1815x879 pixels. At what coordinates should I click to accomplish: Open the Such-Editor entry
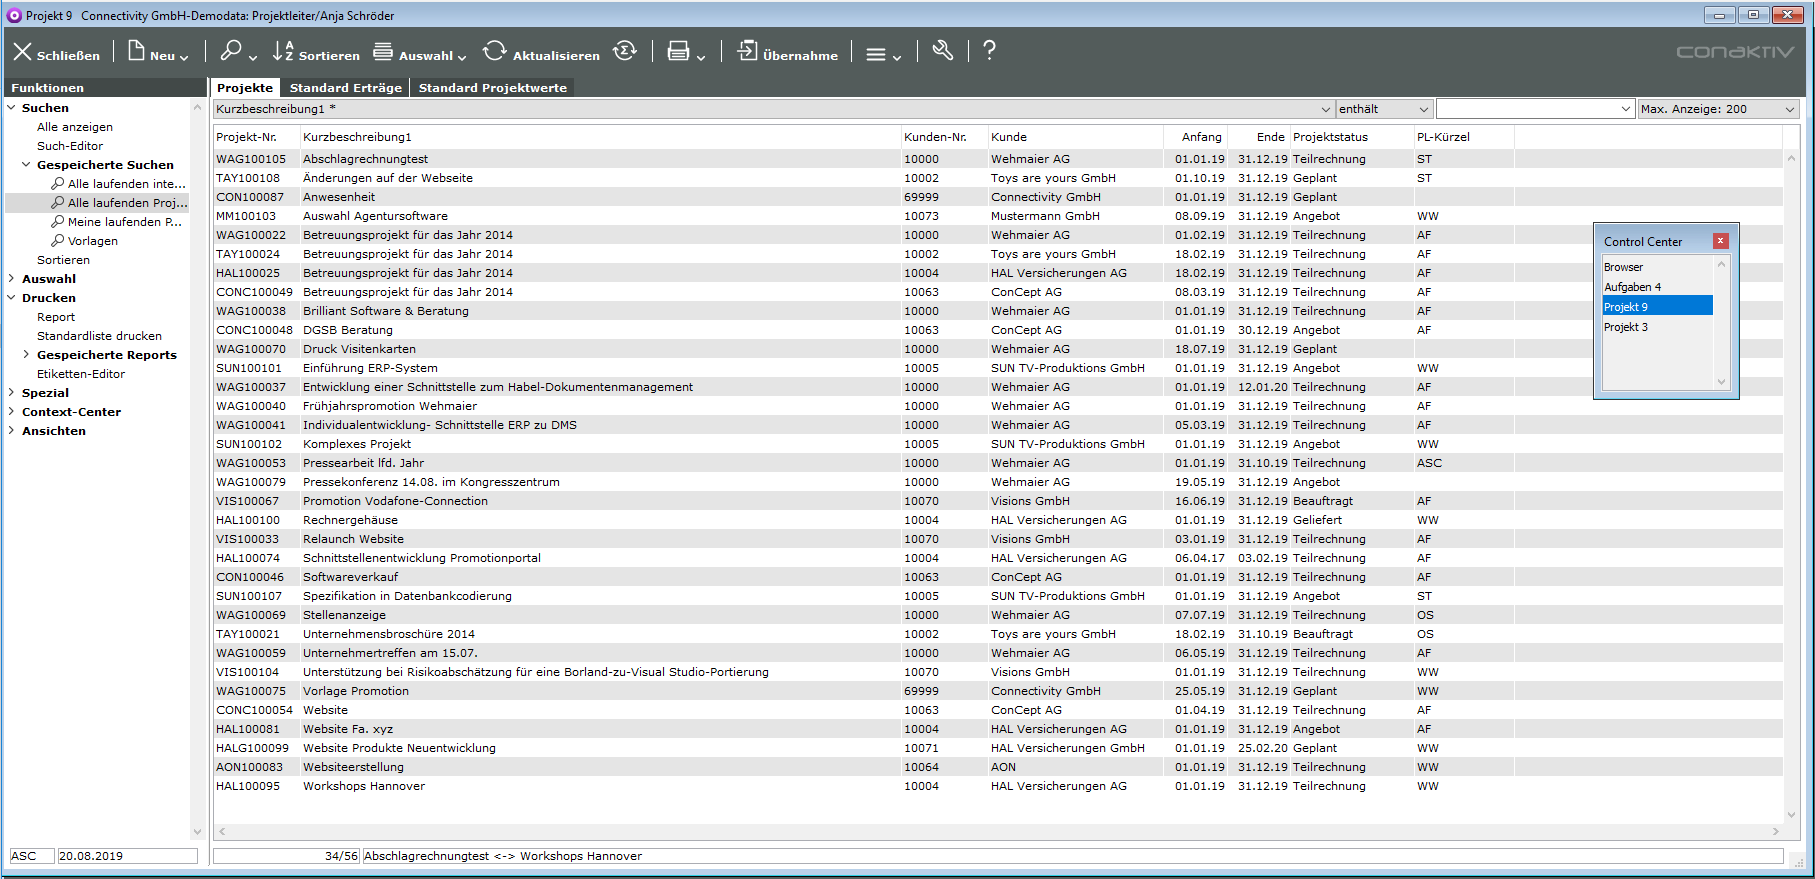pyautogui.click(x=70, y=146)
